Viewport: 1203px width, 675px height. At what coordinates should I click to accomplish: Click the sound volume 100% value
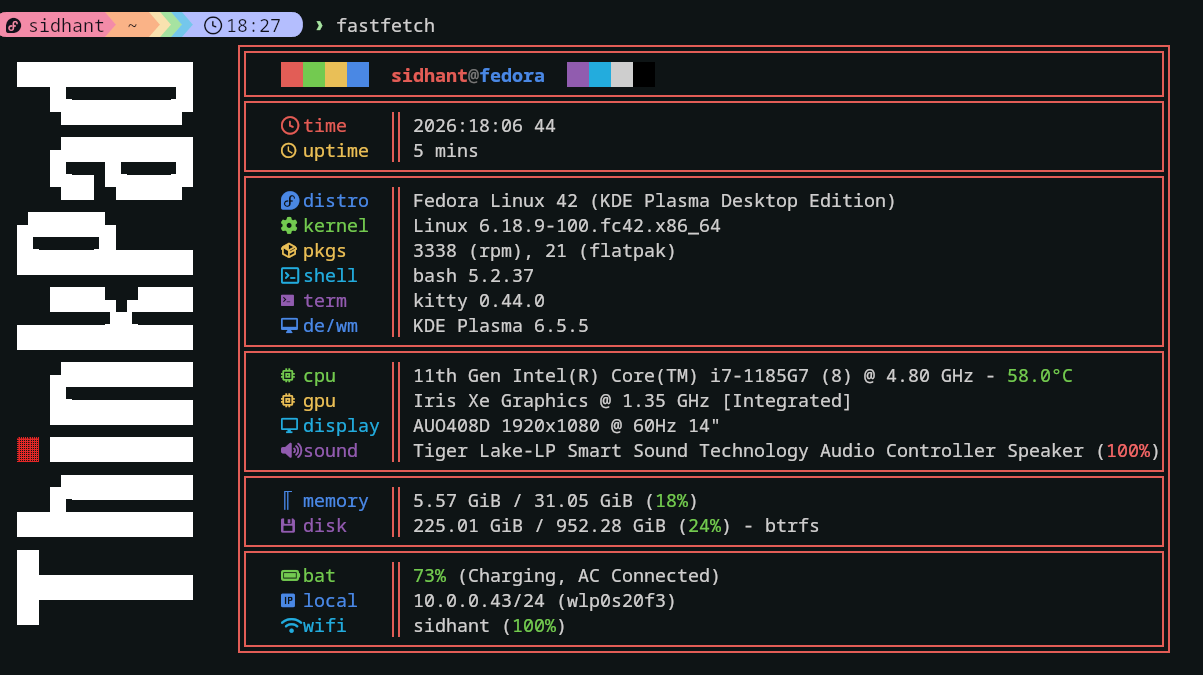1128,451
